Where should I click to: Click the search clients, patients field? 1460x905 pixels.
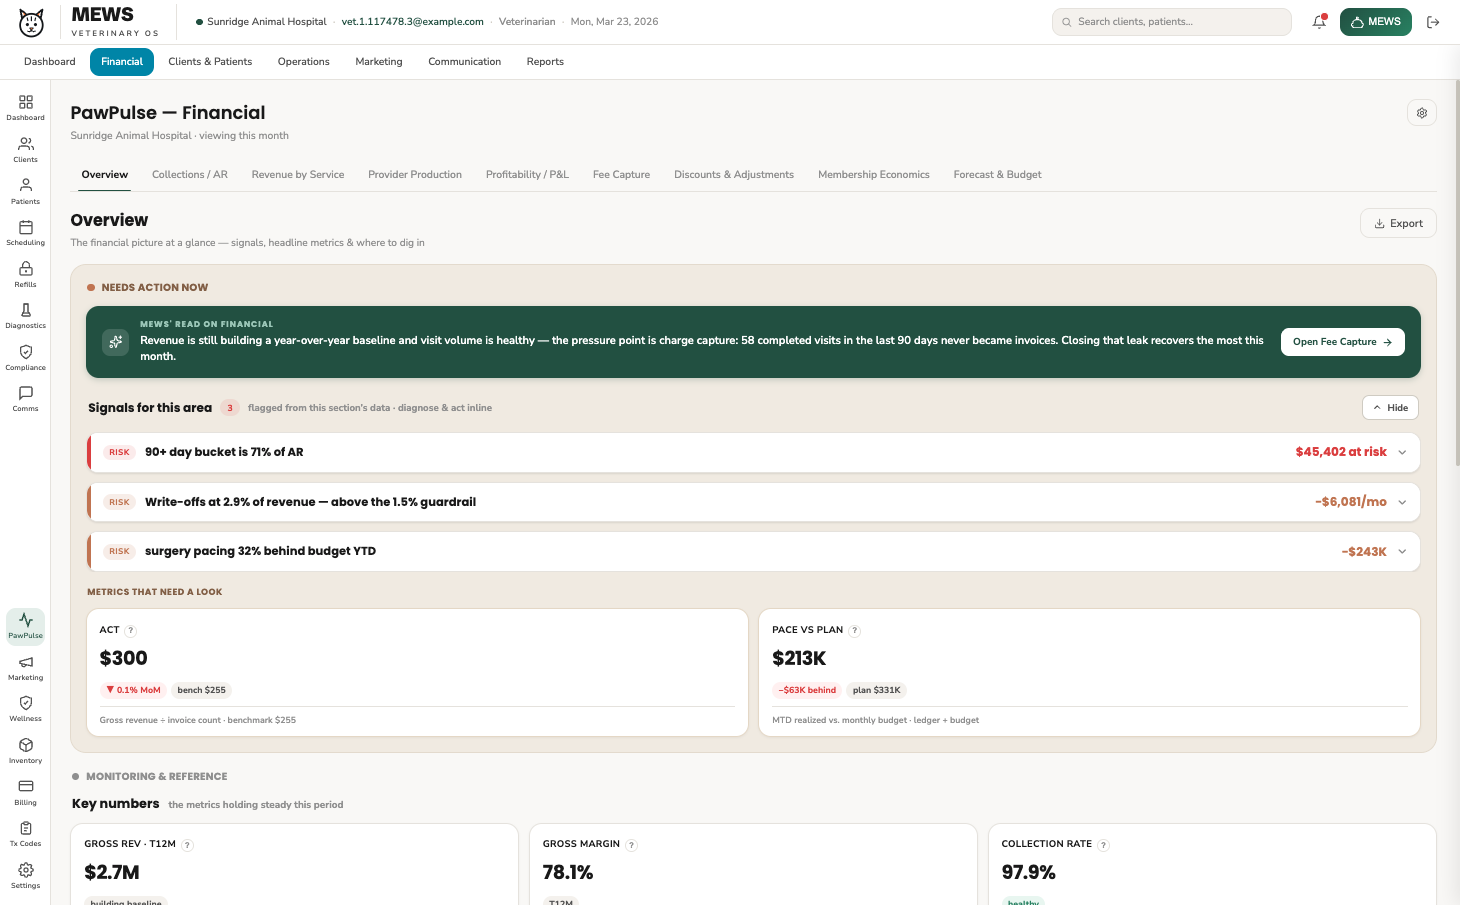click(1171, 22)
